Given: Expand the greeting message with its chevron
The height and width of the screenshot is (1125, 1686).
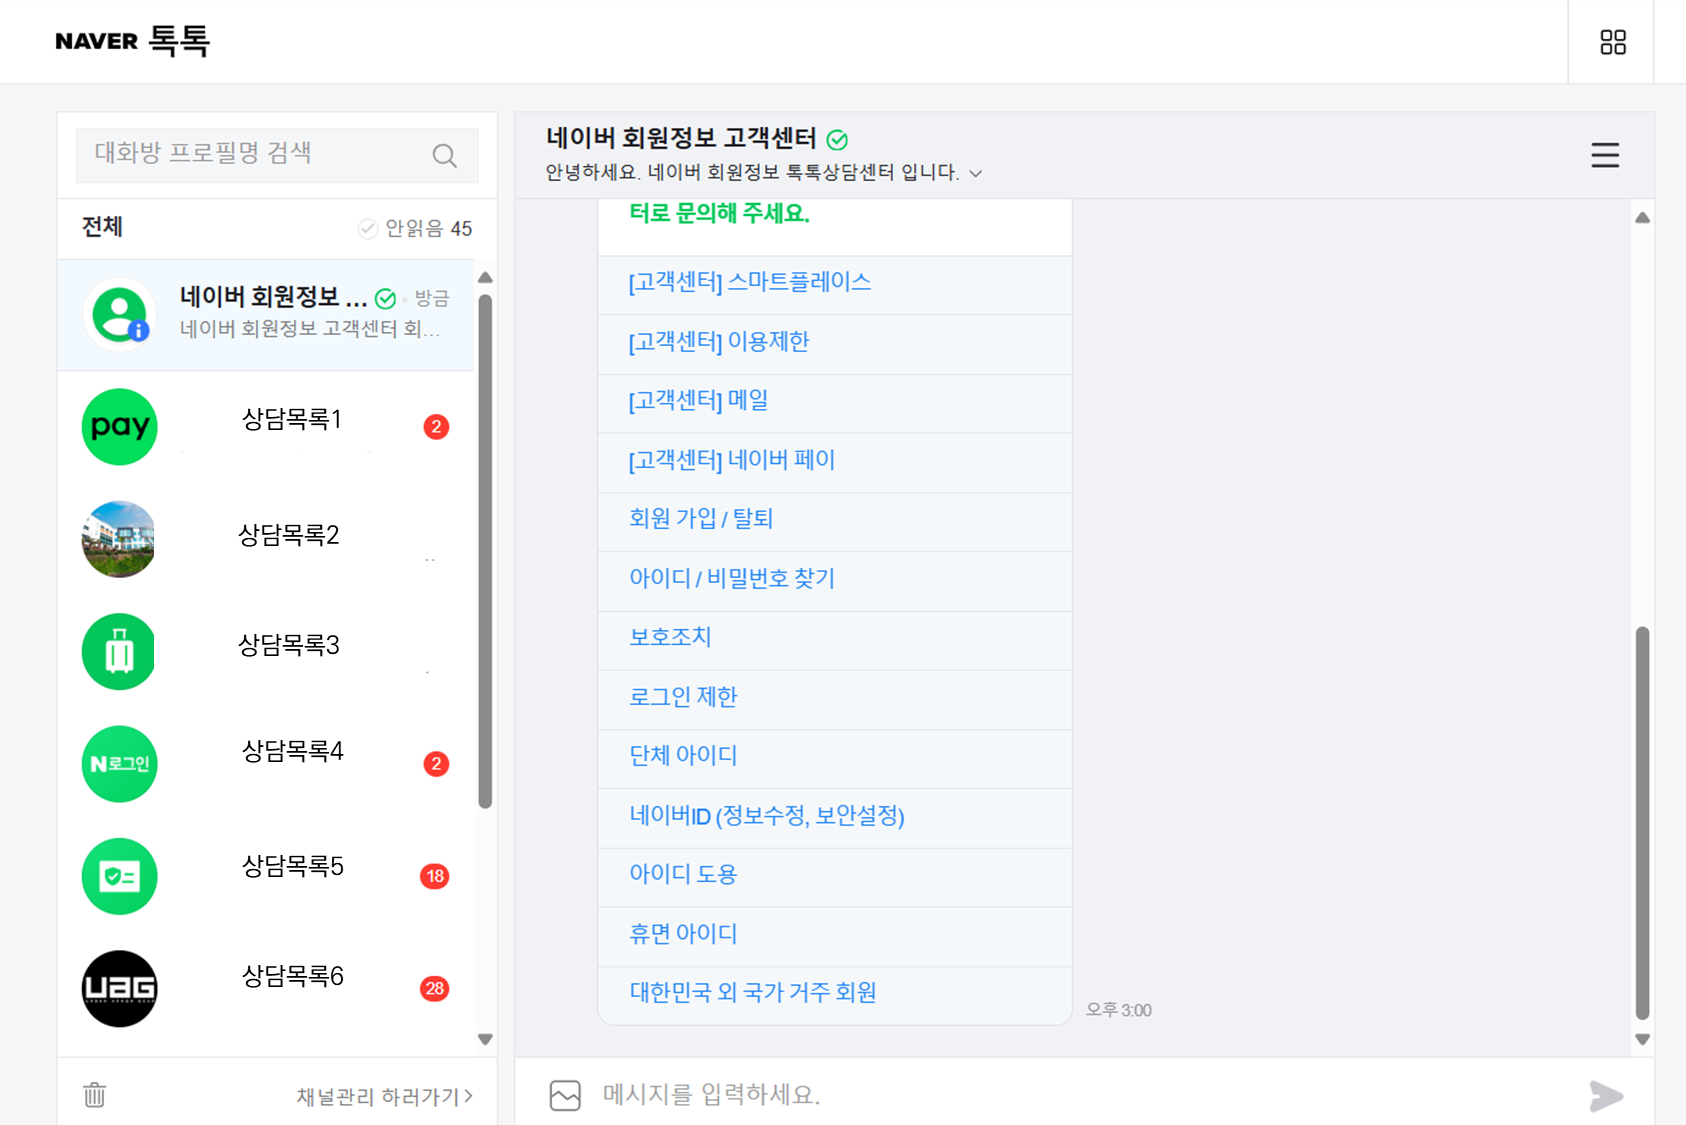Looking at the screenshot, I should [x=976, y=173].
